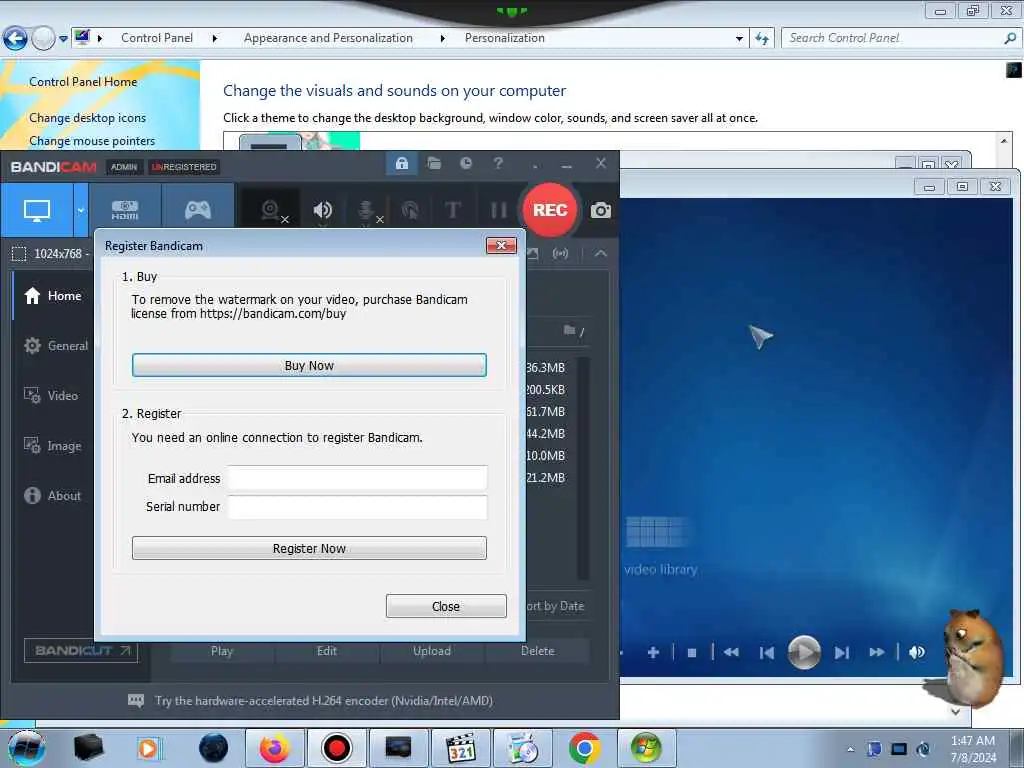
Task: Toggle the speaker sound icon in Bandicam
Action: 323,210
